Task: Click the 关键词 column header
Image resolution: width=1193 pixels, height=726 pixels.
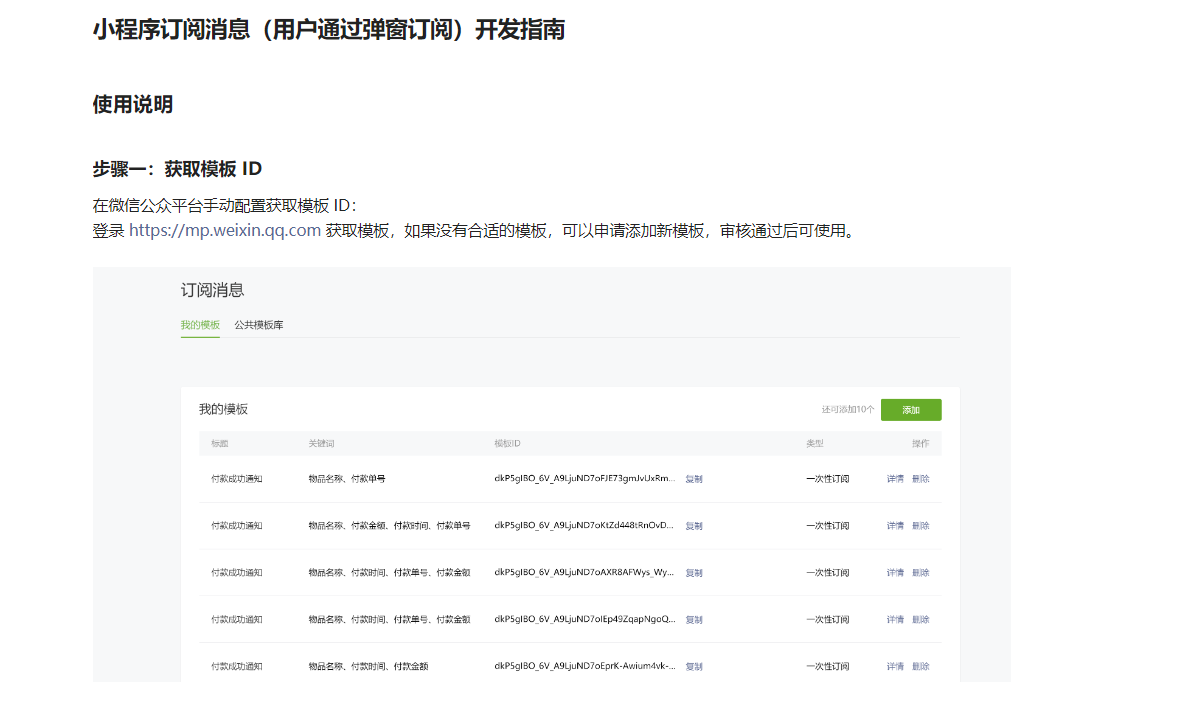Action: tap(321, 443)
